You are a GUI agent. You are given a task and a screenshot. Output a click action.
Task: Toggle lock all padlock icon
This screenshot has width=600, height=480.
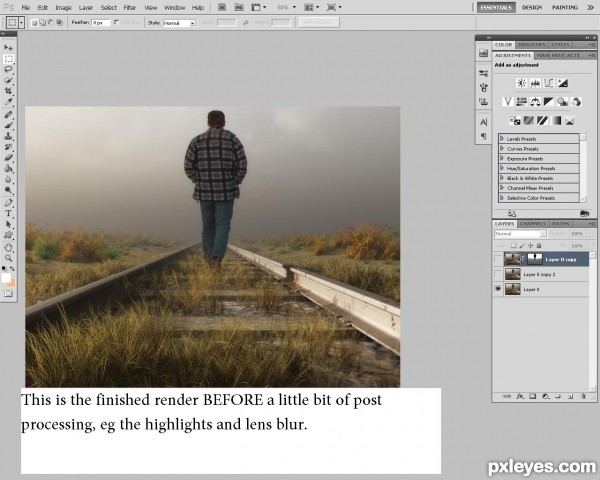539,245
